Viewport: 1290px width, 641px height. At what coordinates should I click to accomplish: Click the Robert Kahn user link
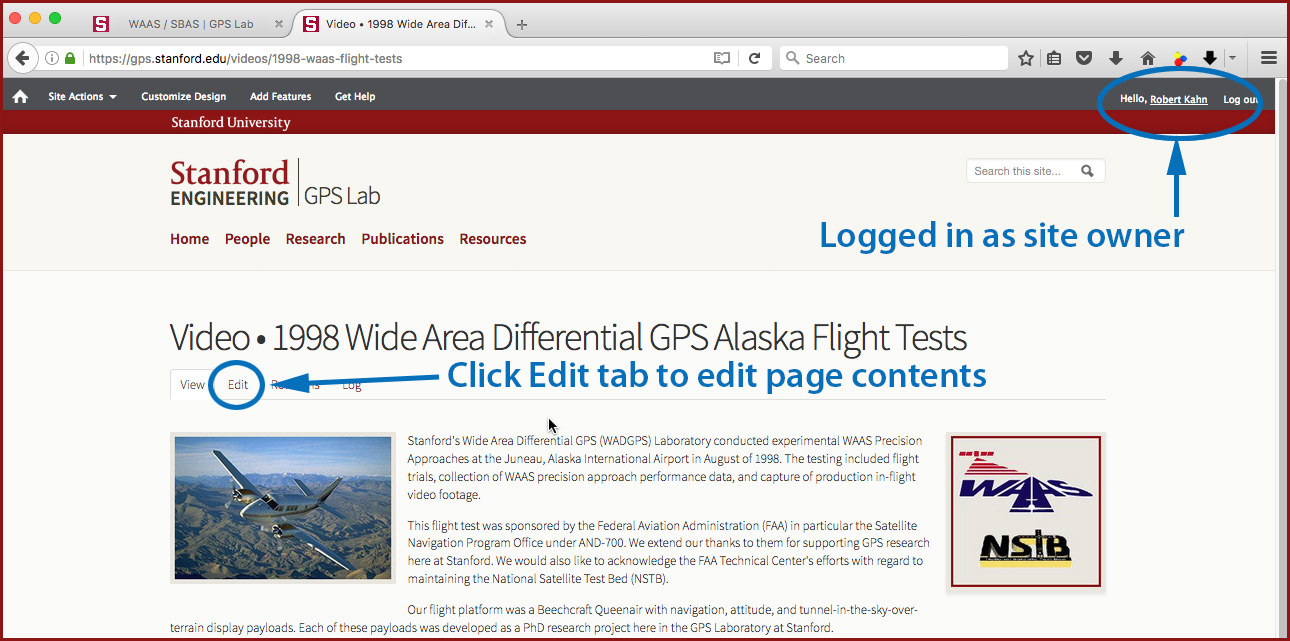pos(1178,99)
